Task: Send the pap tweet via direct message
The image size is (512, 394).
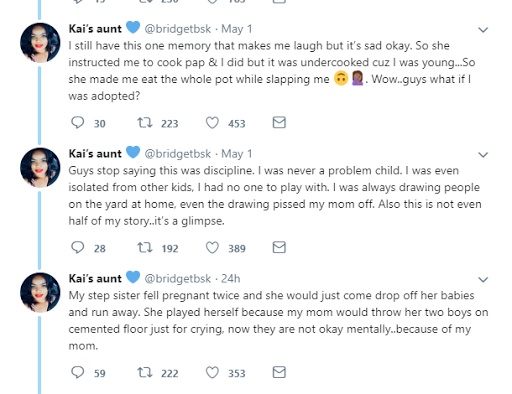Action: [x=279, y=123]
